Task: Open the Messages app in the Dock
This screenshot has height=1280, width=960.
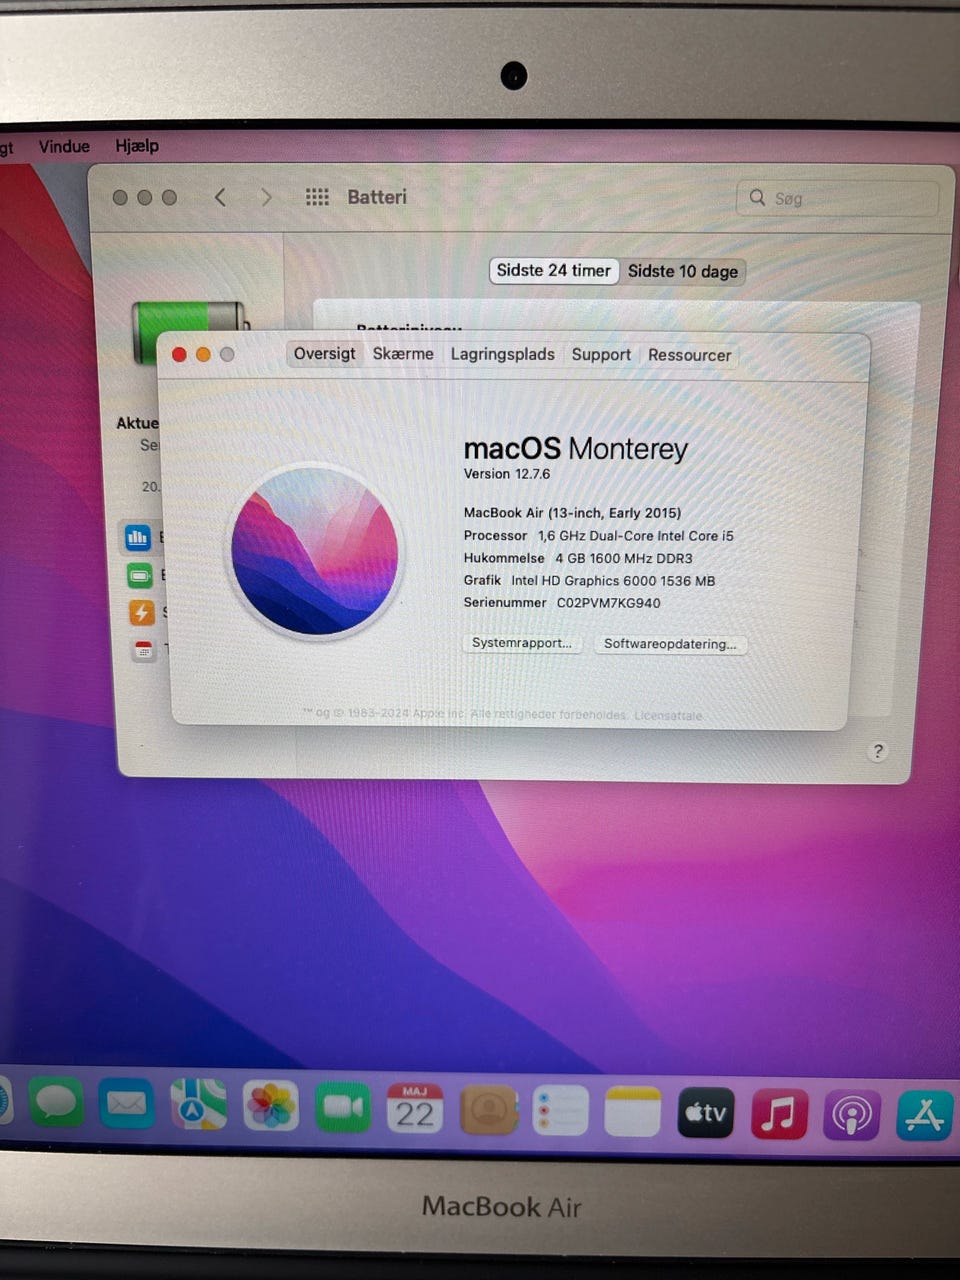Action: (x=56, y=1104)
